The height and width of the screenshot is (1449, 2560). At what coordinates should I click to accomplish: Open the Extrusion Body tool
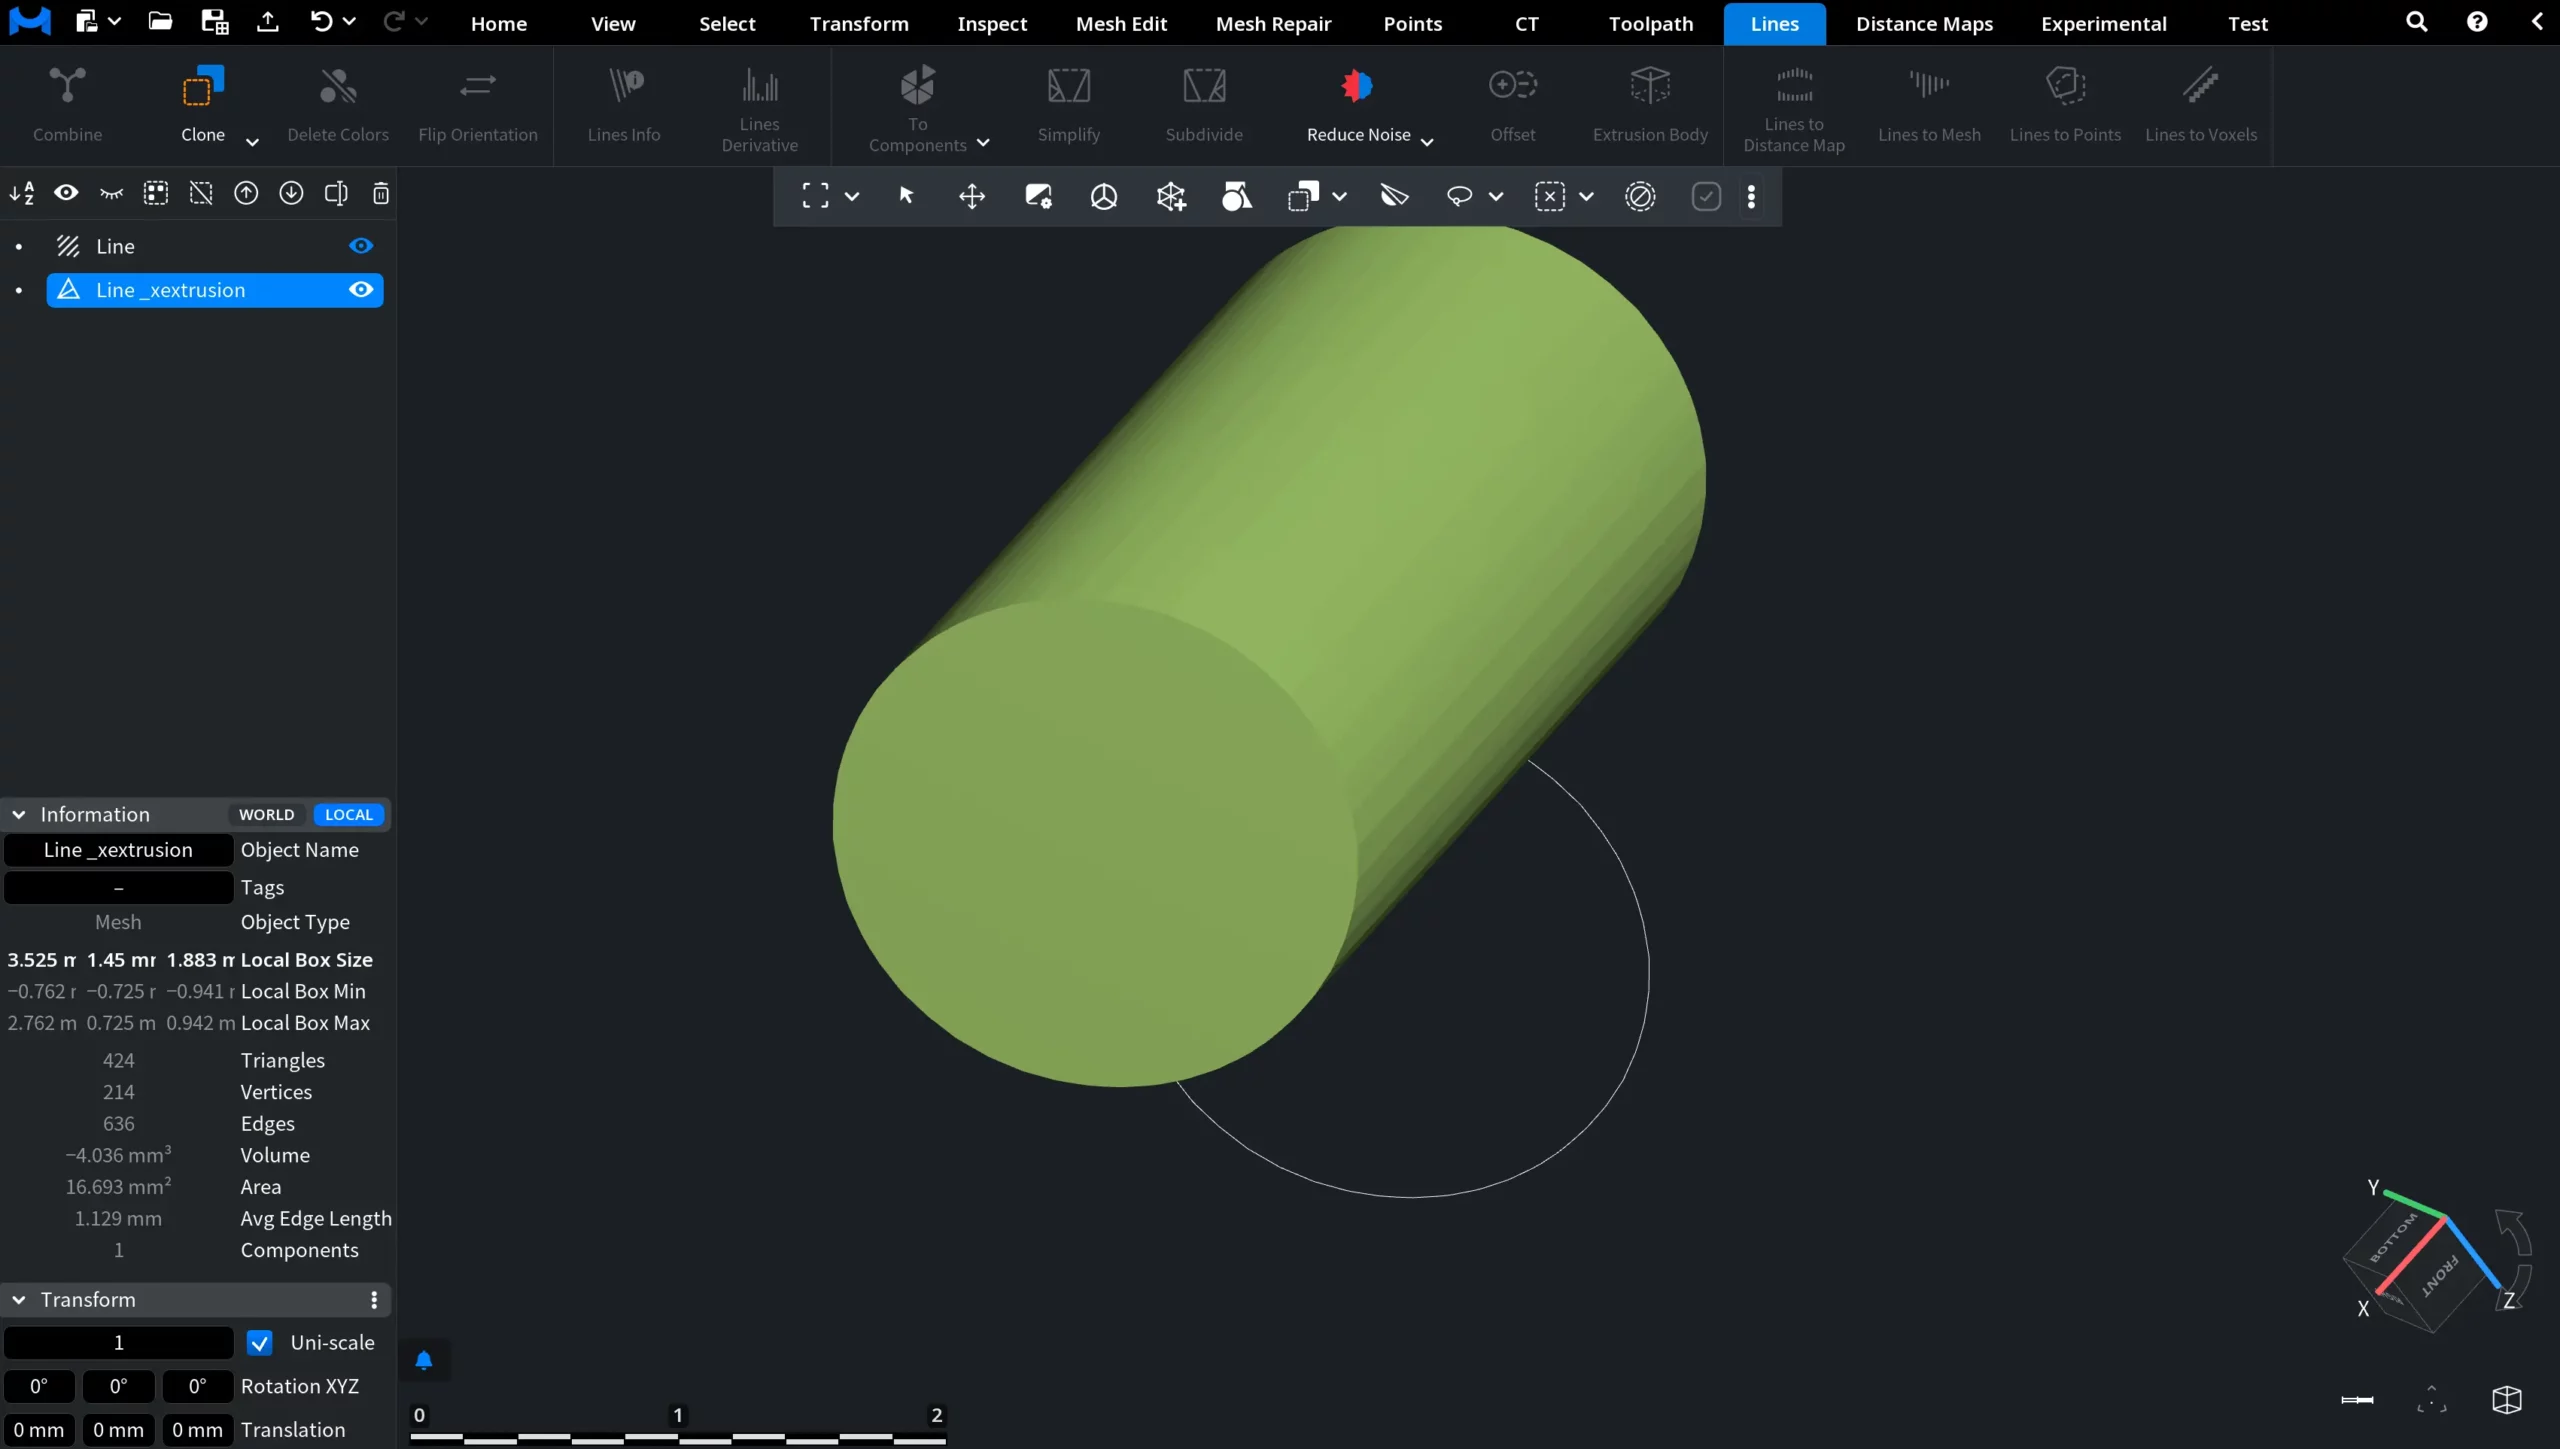coord(1650,105)
